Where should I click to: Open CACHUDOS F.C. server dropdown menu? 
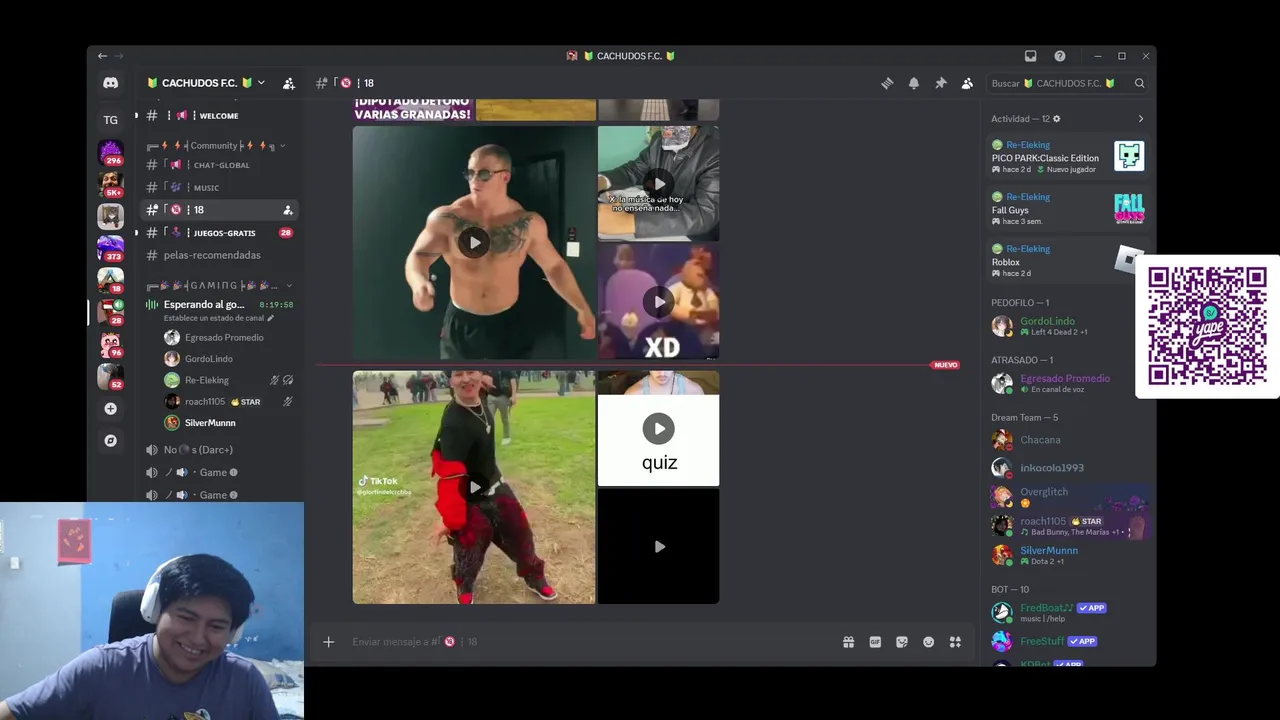[x=206, y=83]
